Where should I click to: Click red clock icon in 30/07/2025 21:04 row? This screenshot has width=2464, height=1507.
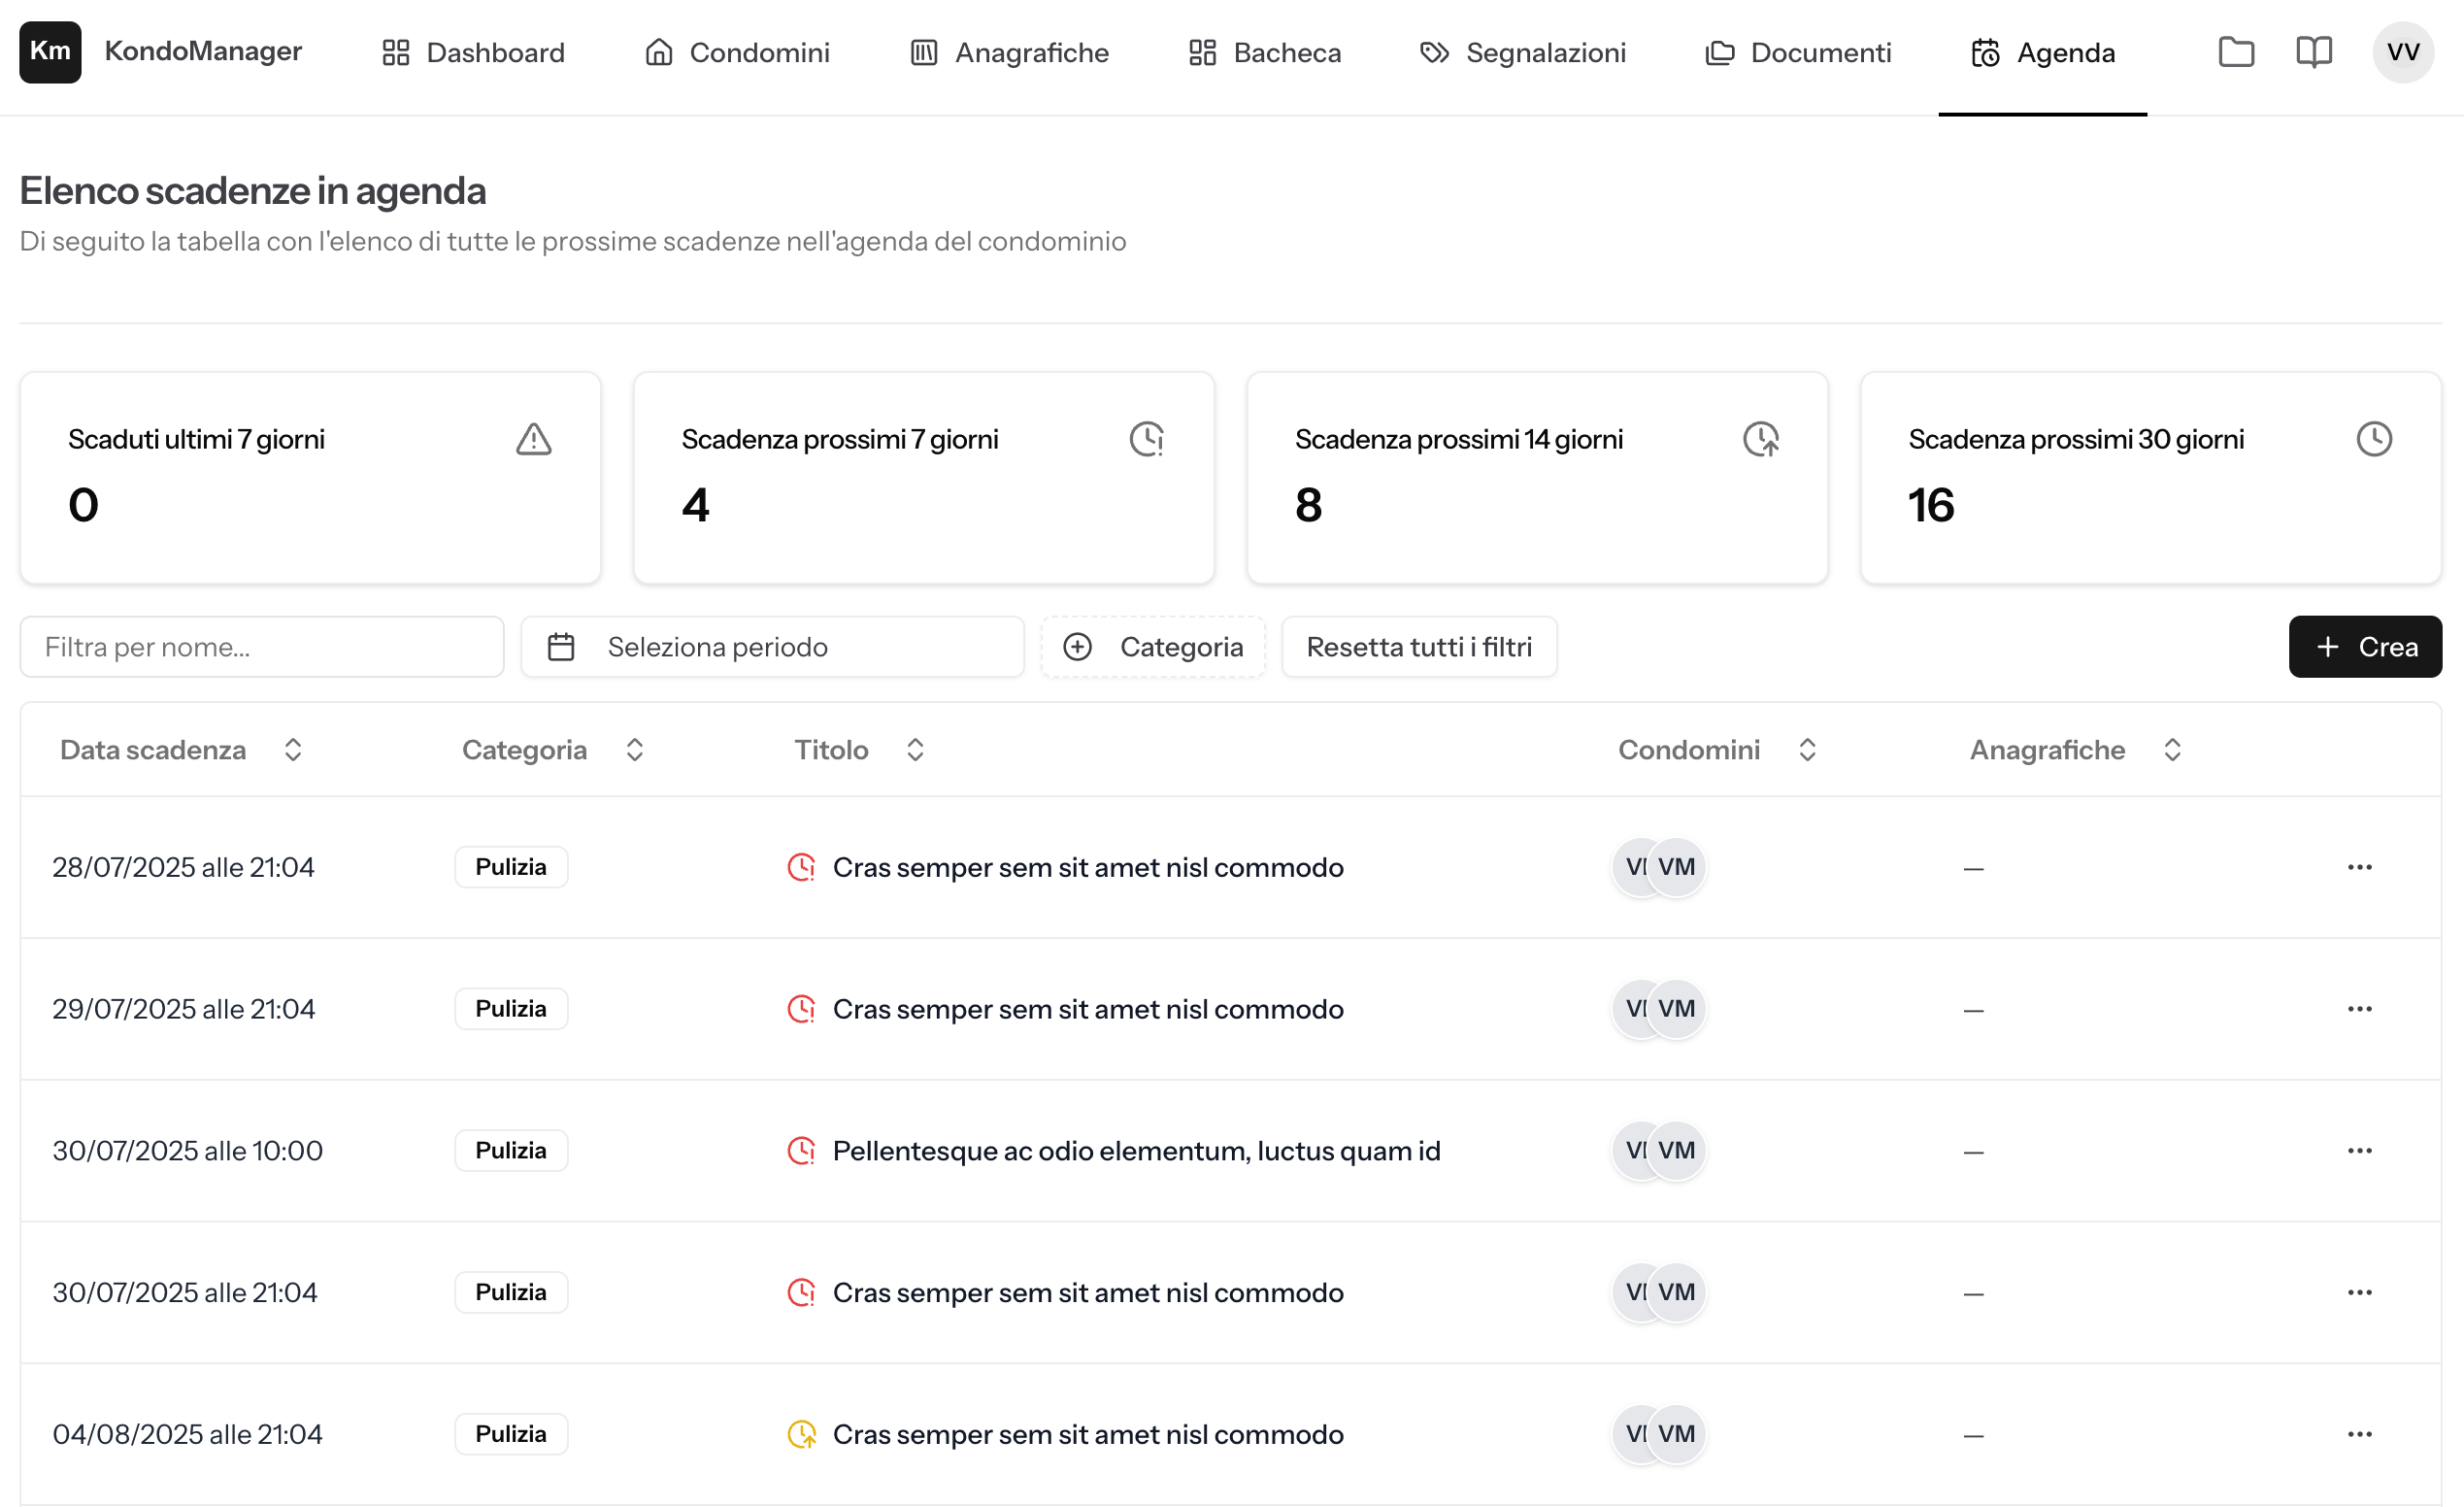(801, 1293)
